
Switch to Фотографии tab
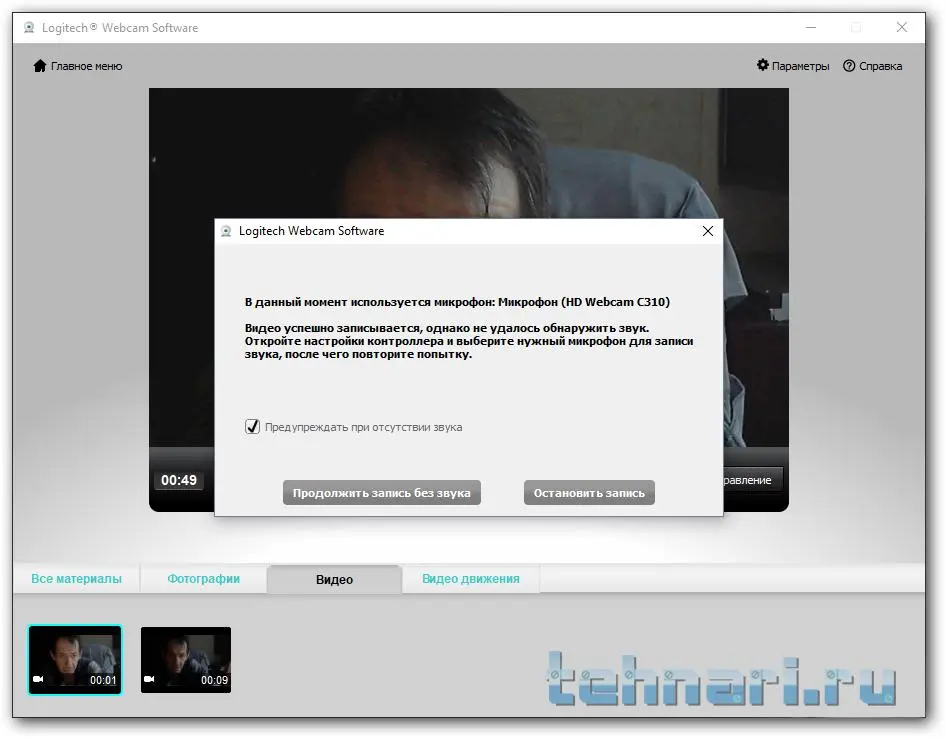coord(203,579)
